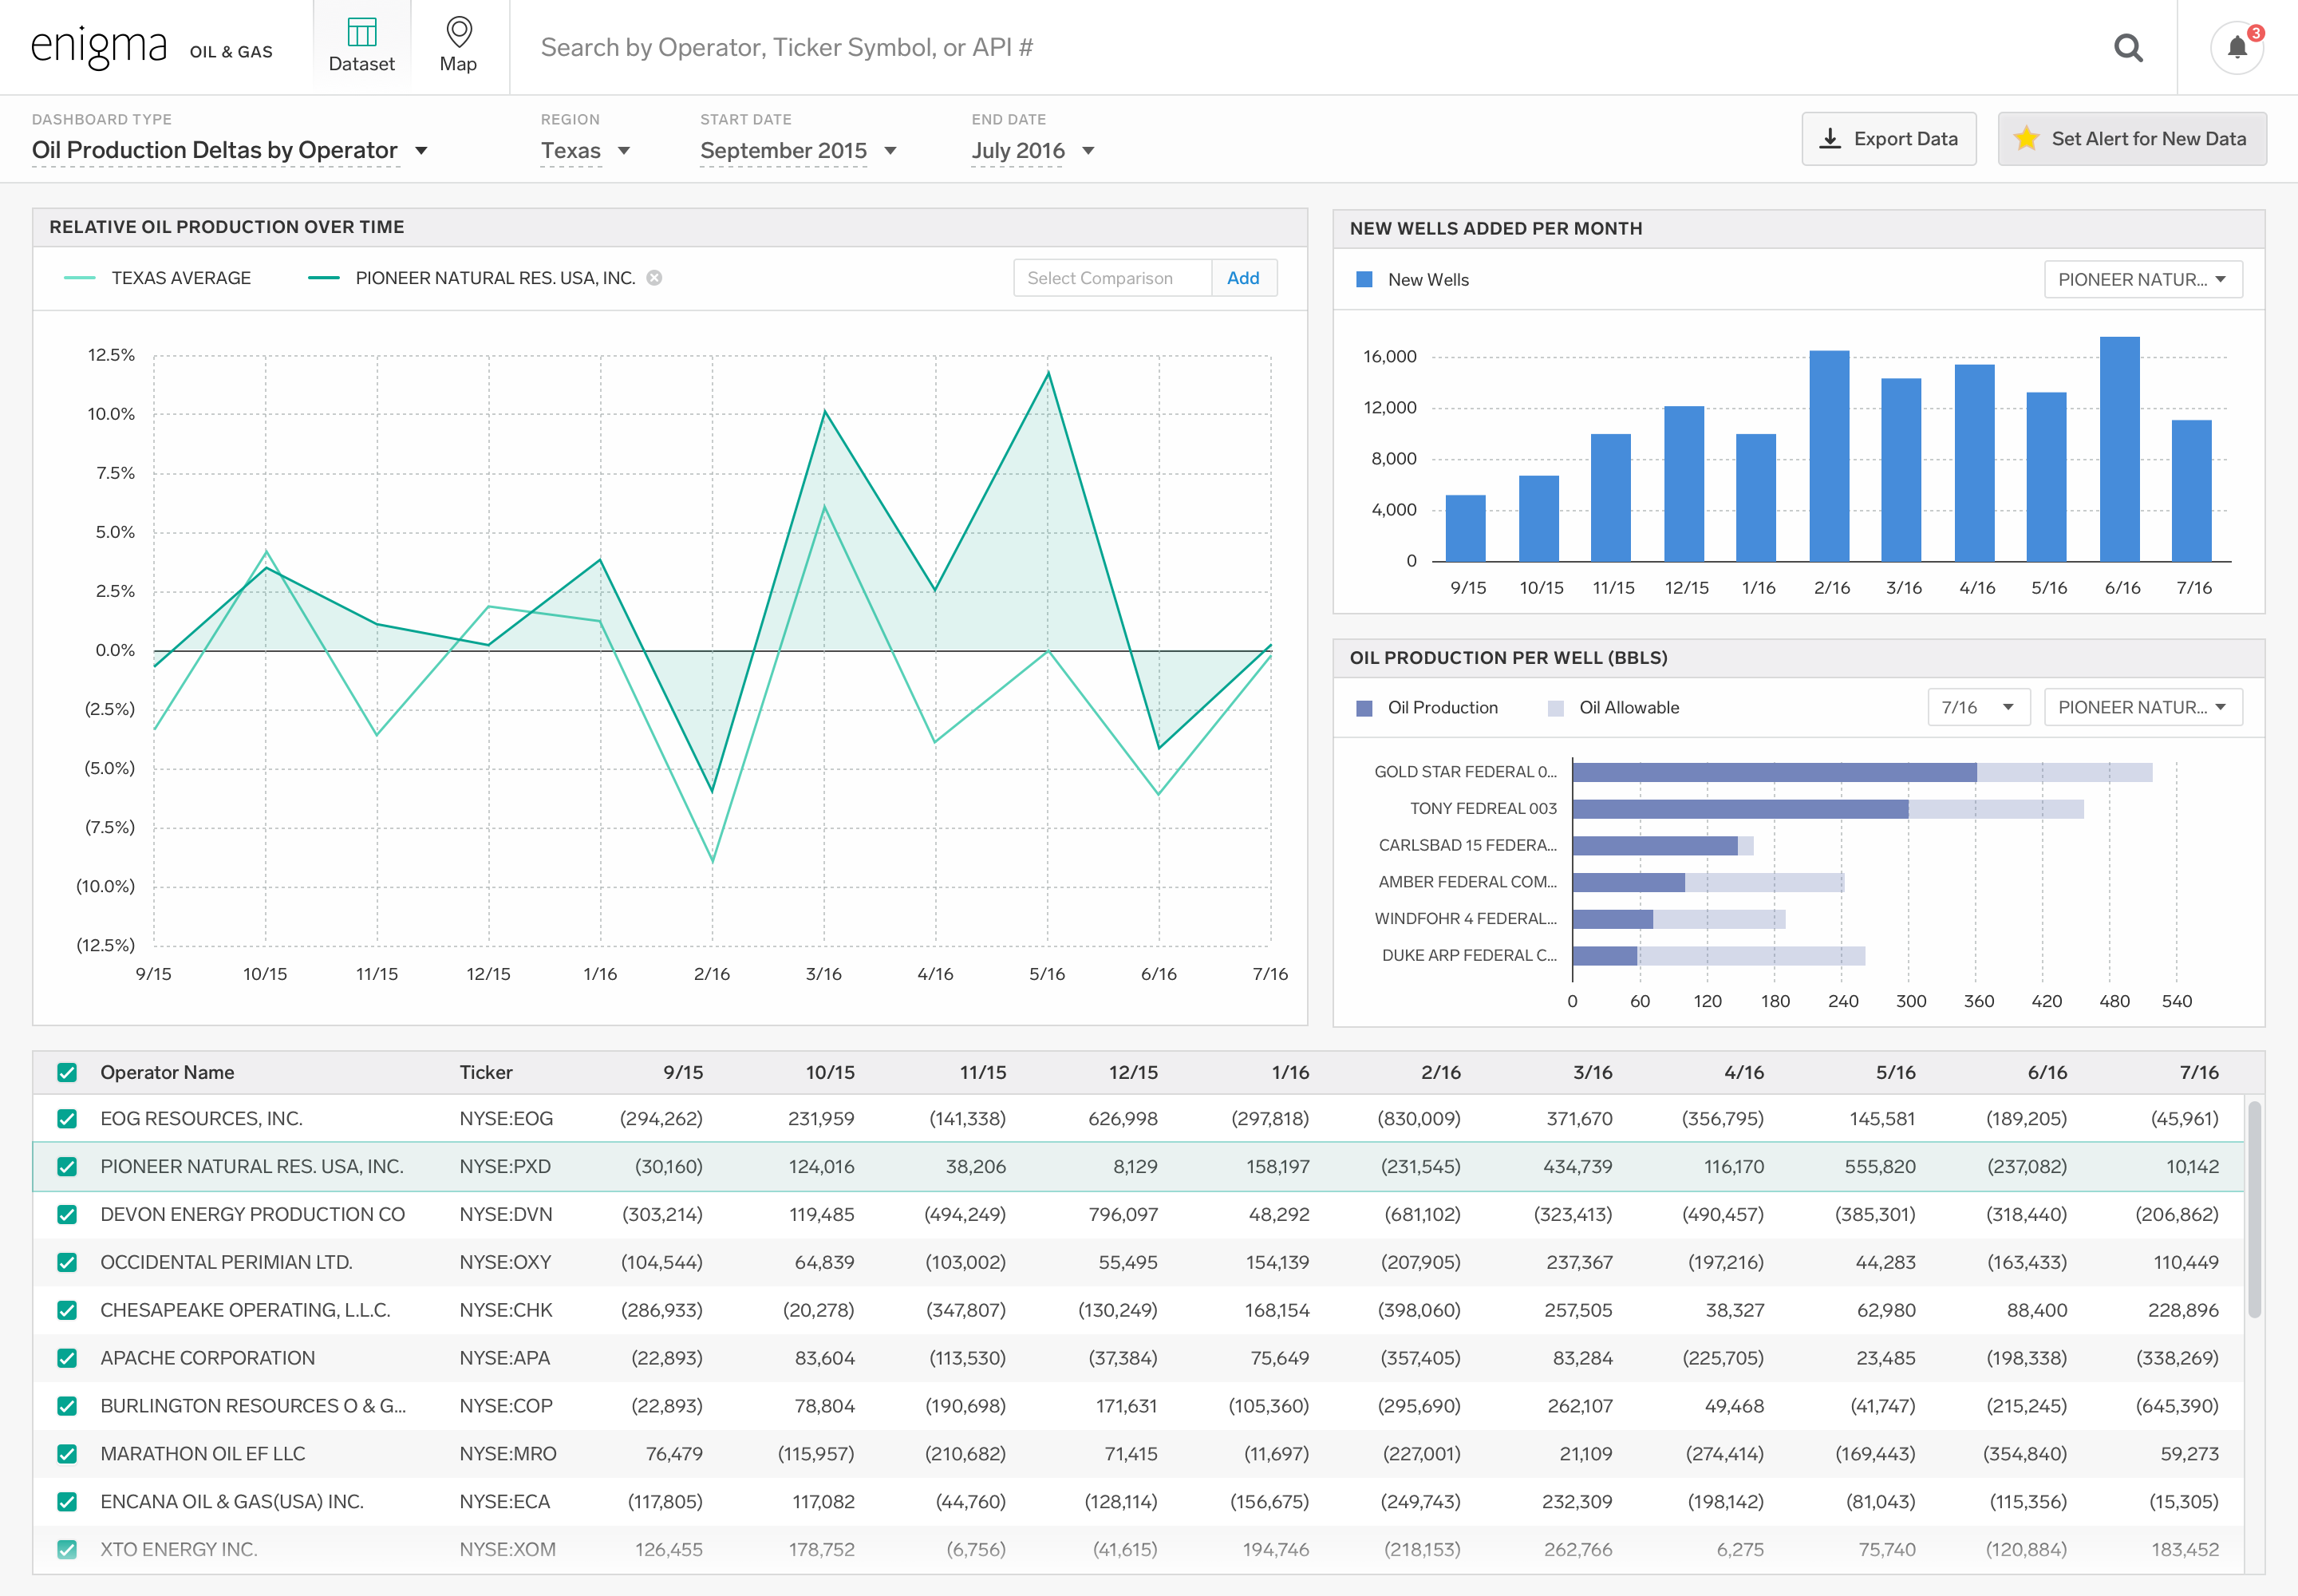Click EOG's 626,998 value for 12/15

coord(1123,1119)
